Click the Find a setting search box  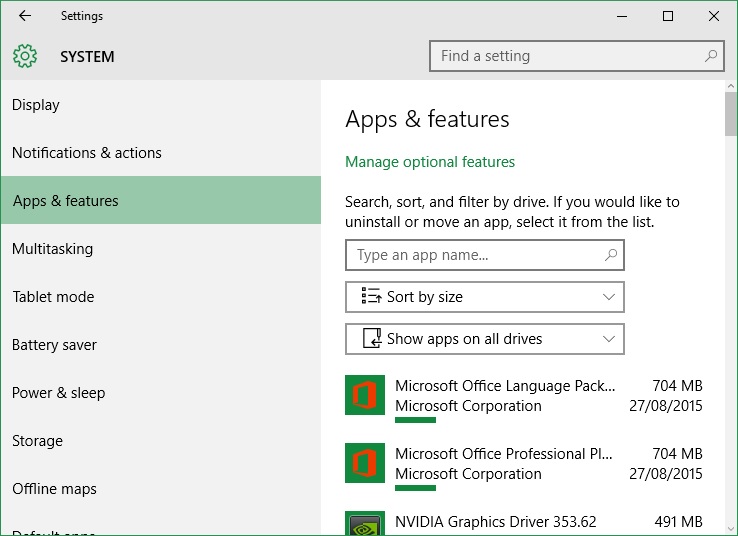(x=577, y=56)
